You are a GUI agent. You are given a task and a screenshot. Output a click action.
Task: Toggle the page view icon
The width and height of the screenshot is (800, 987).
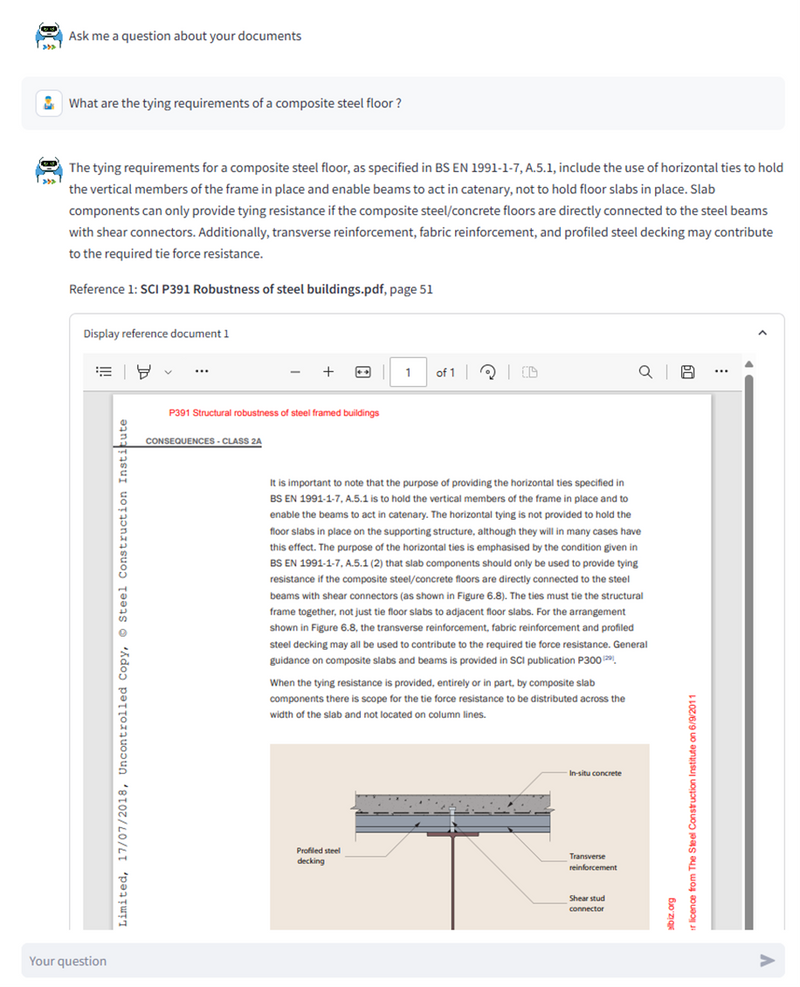point(529,372)
